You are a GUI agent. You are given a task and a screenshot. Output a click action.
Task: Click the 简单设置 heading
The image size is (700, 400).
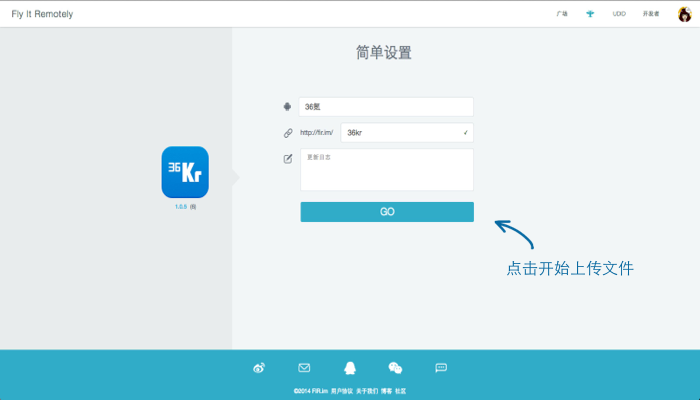tap(383, 53)
